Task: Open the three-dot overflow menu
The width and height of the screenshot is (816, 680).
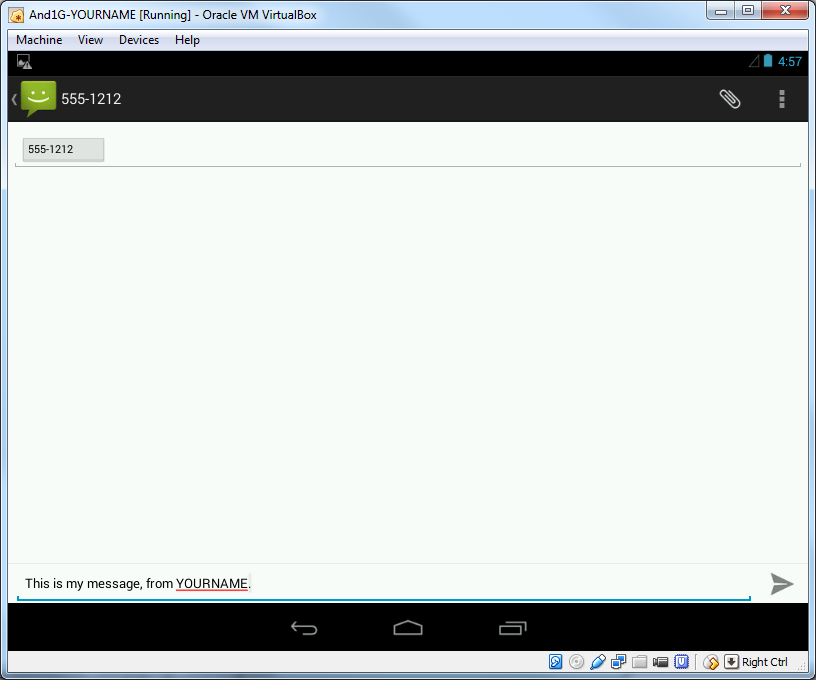Action: pyautogui.click(x=782, y=99)
